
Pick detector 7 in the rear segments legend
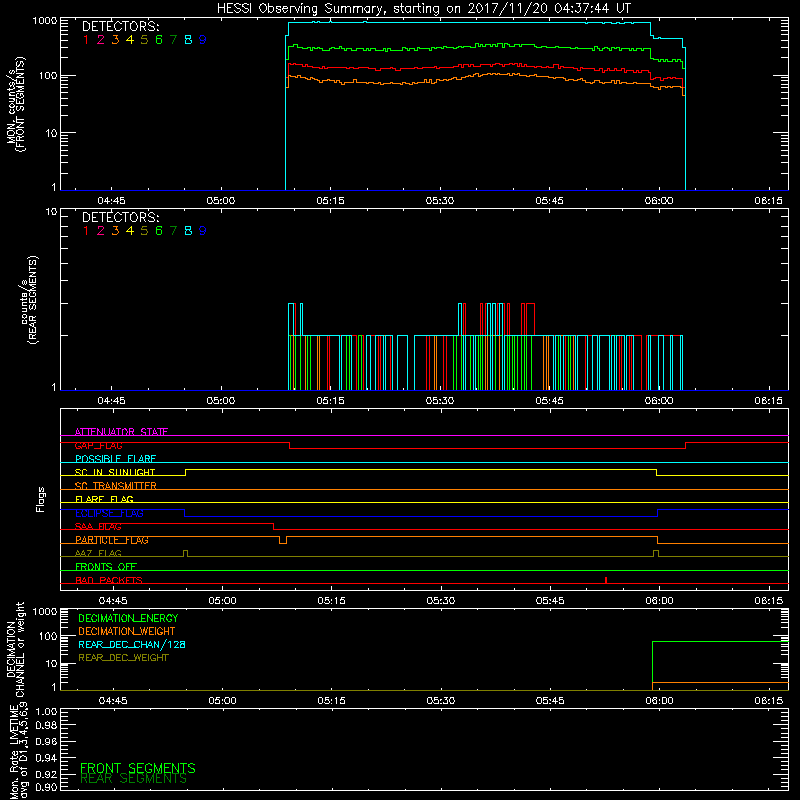point(173,231)
